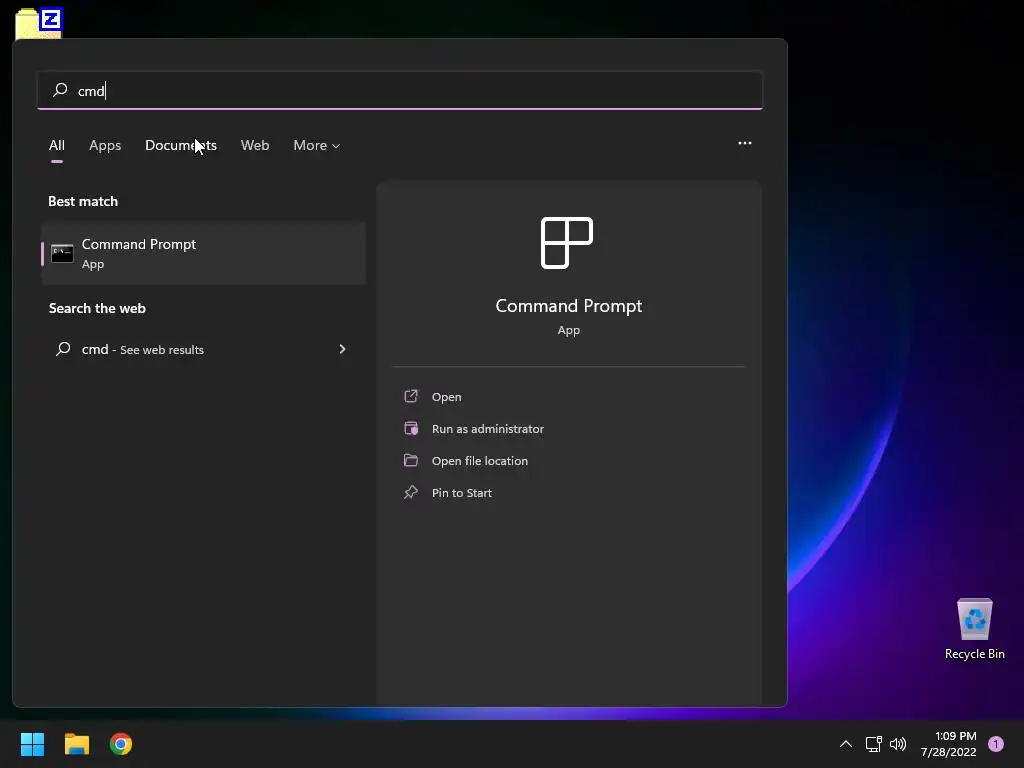This screenshot has height=768, width=1024.
Task: Open the Windows Start menu button
Action: point(32,744)
